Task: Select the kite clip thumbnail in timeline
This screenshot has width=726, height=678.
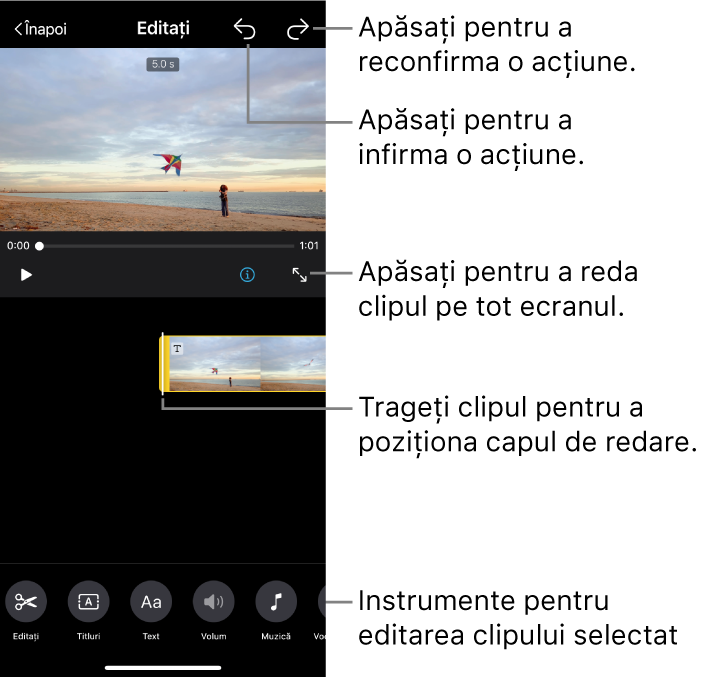Action: (x=214, y=364)
